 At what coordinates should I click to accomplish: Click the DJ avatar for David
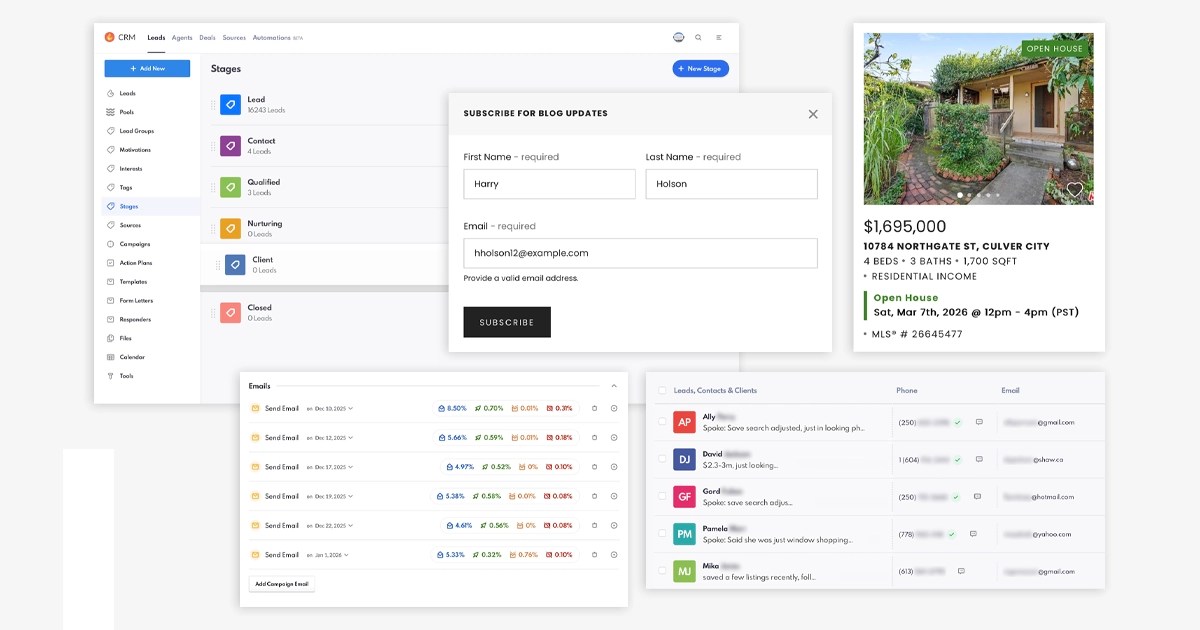pyautogui.click(x=684, y=459)
